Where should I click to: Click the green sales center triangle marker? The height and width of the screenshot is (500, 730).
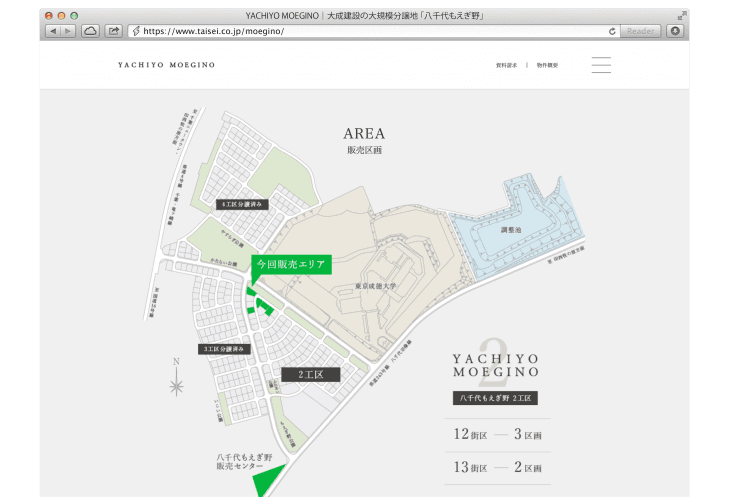[x=267, y=481]
